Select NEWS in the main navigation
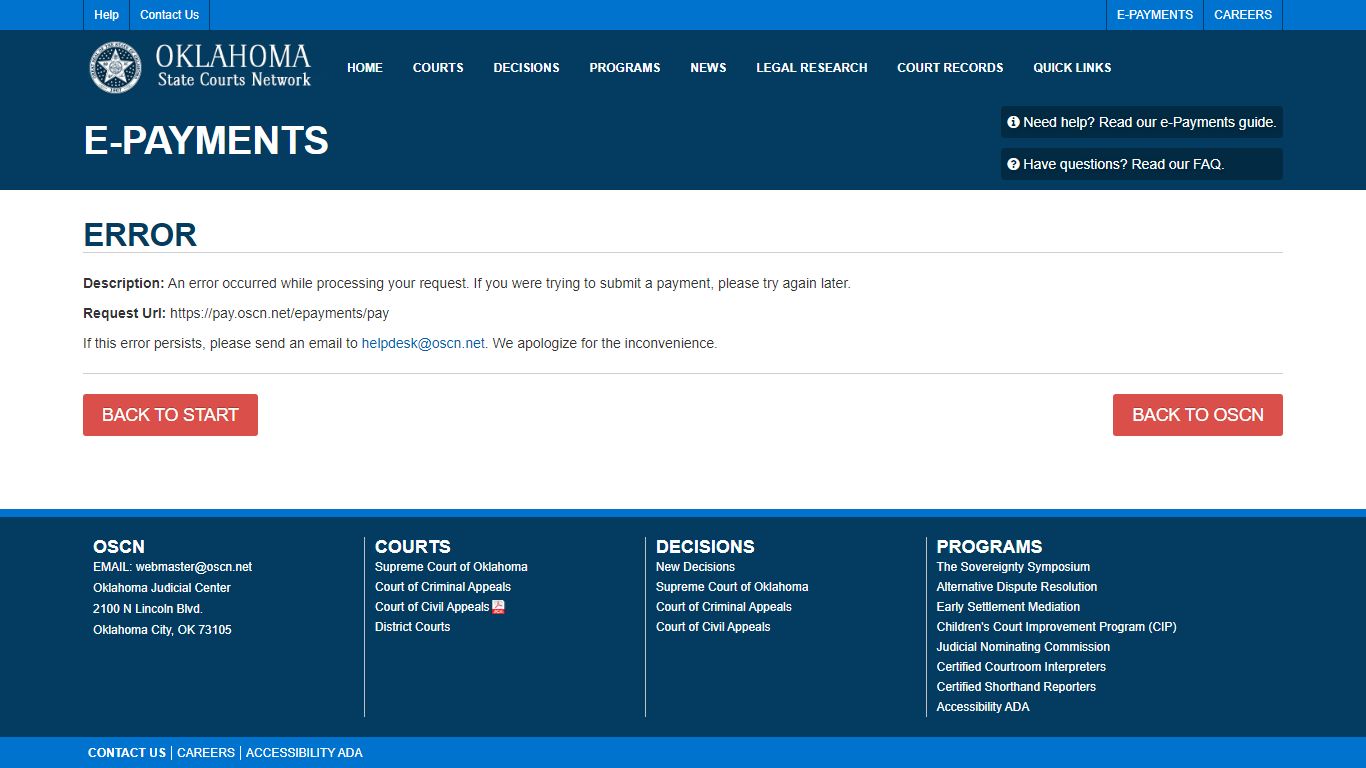The width and height of the screenshot is (1366, 768). point(708,68)
